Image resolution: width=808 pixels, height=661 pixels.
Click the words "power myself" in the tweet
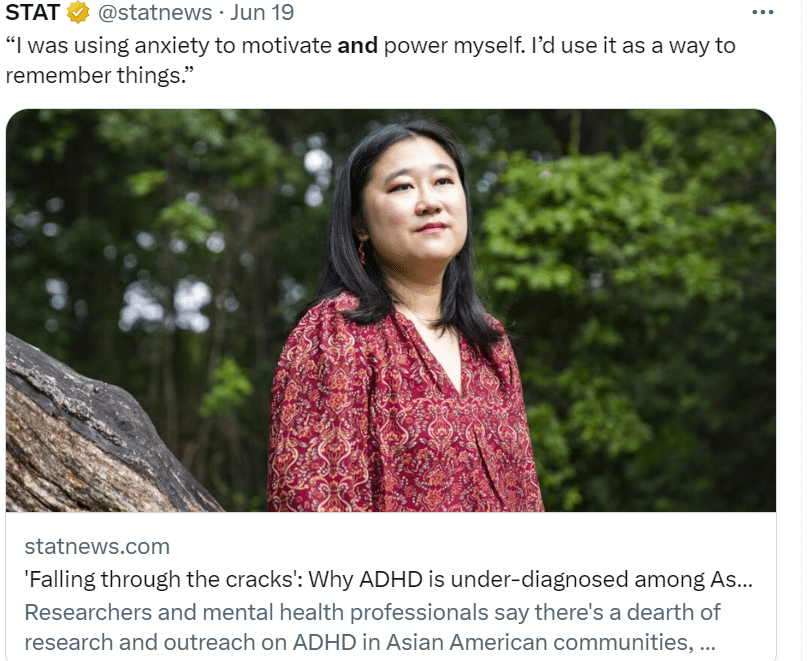pyautogui.click(x=452, y=45)
